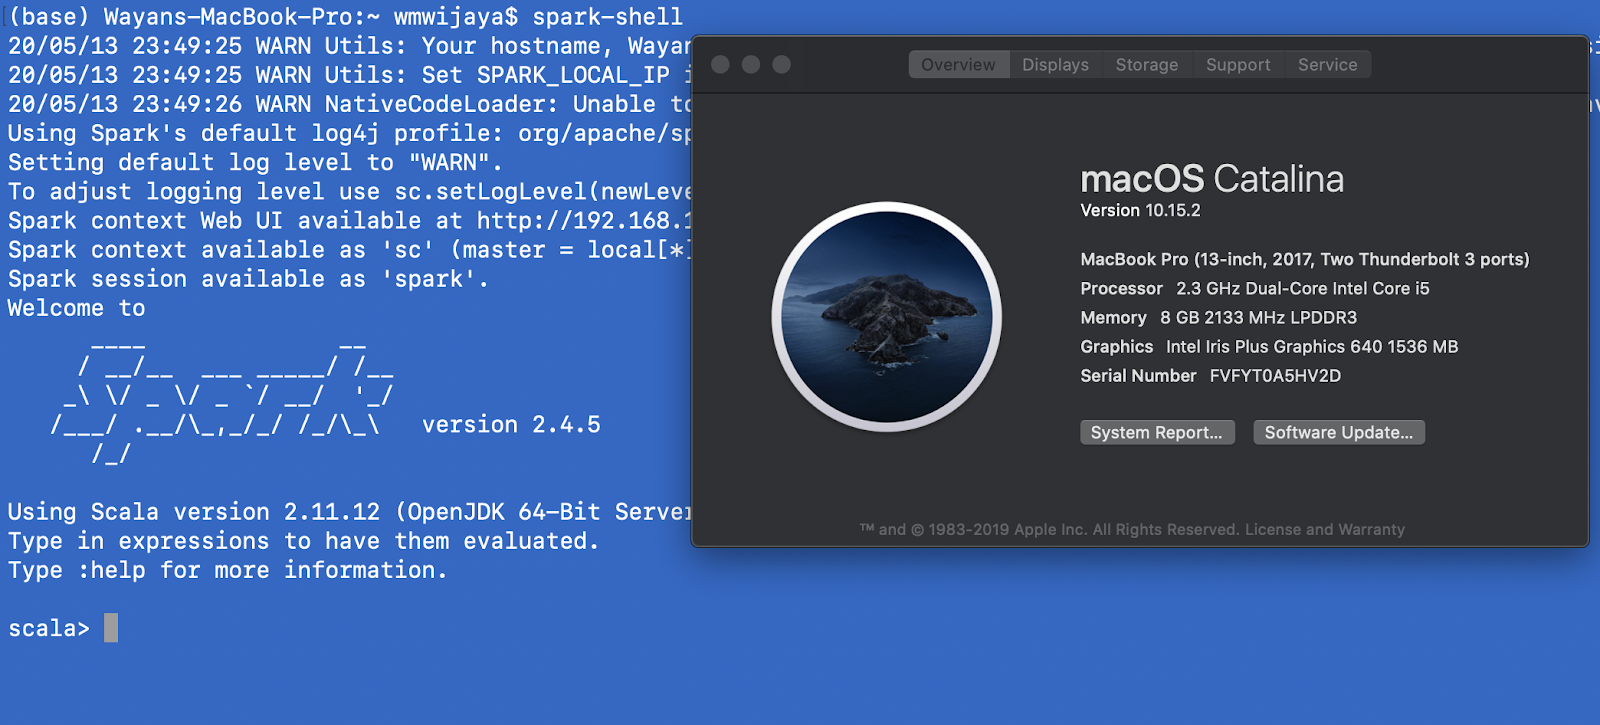Click 'Spark context Web UI available' line
The image size is (1600, 725).
(349, 220)
